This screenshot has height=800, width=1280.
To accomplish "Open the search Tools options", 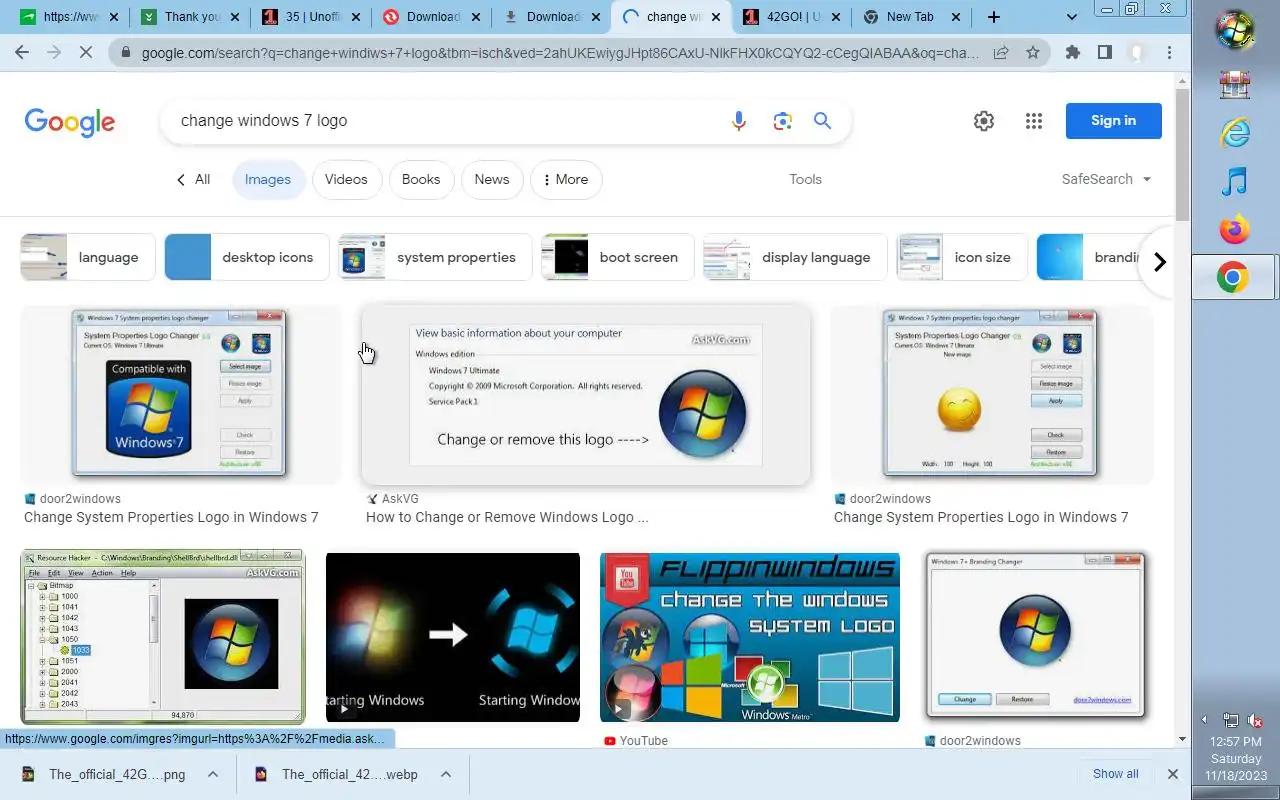I will (x=805, y=179).
